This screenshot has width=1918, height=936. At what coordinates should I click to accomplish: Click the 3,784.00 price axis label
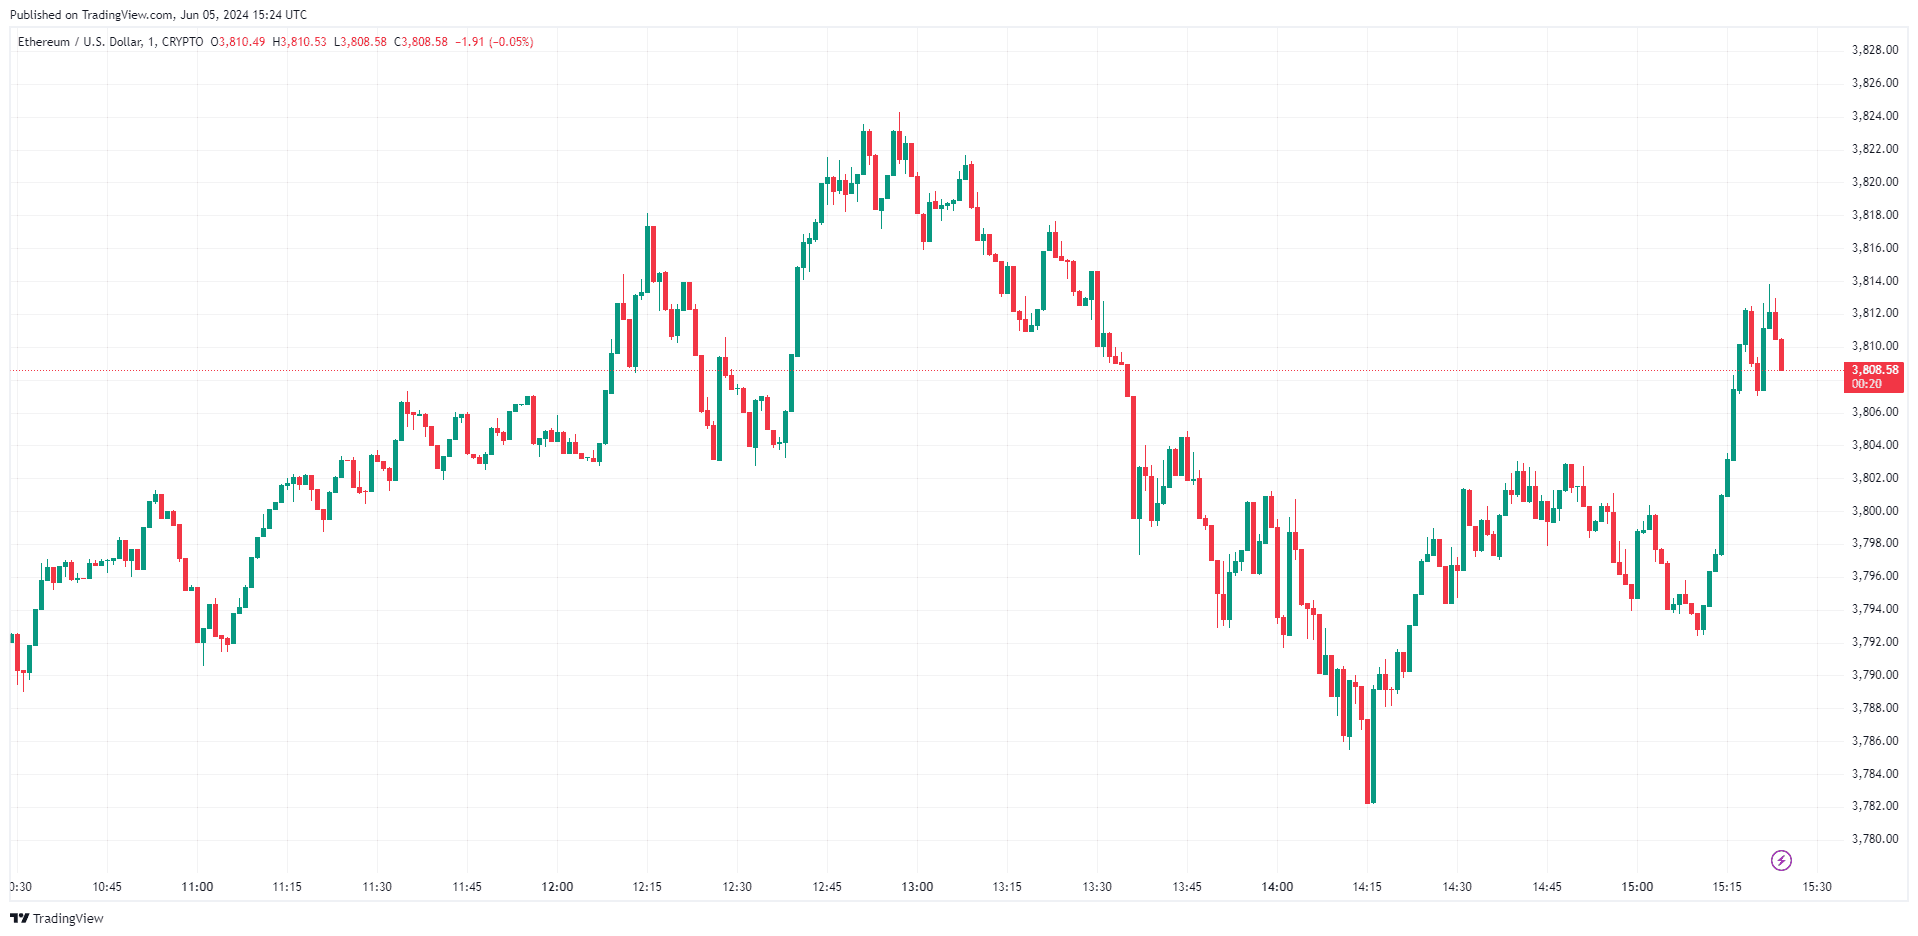pos(1874,774)
